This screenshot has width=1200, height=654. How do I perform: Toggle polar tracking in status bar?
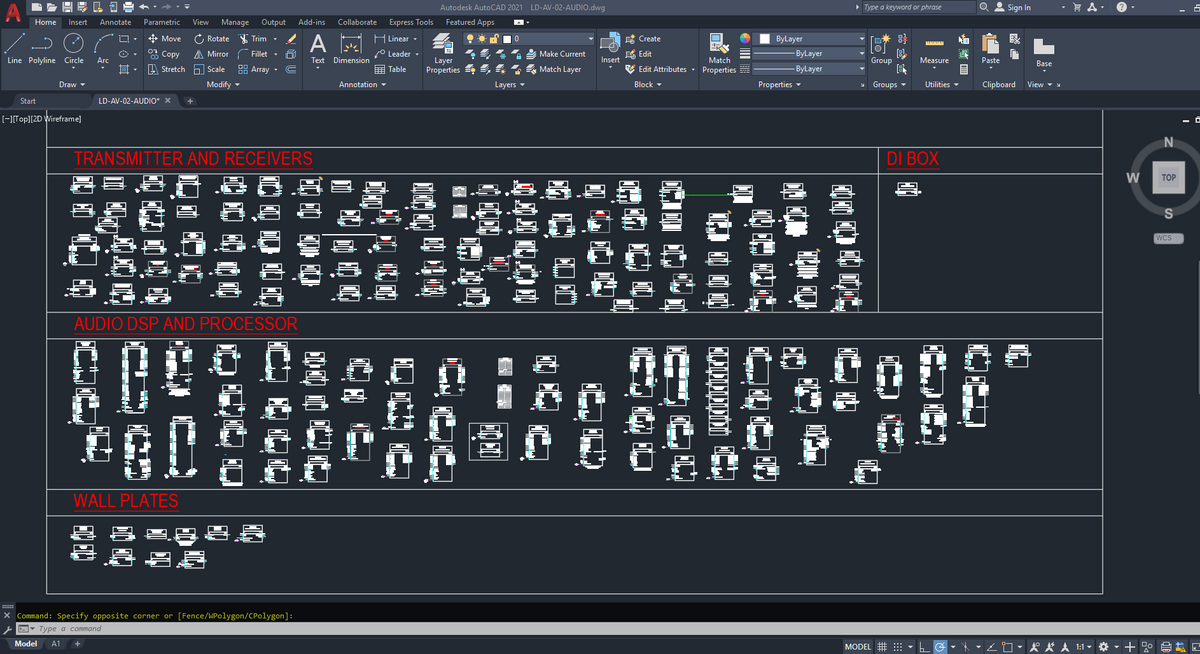[940, 646]
